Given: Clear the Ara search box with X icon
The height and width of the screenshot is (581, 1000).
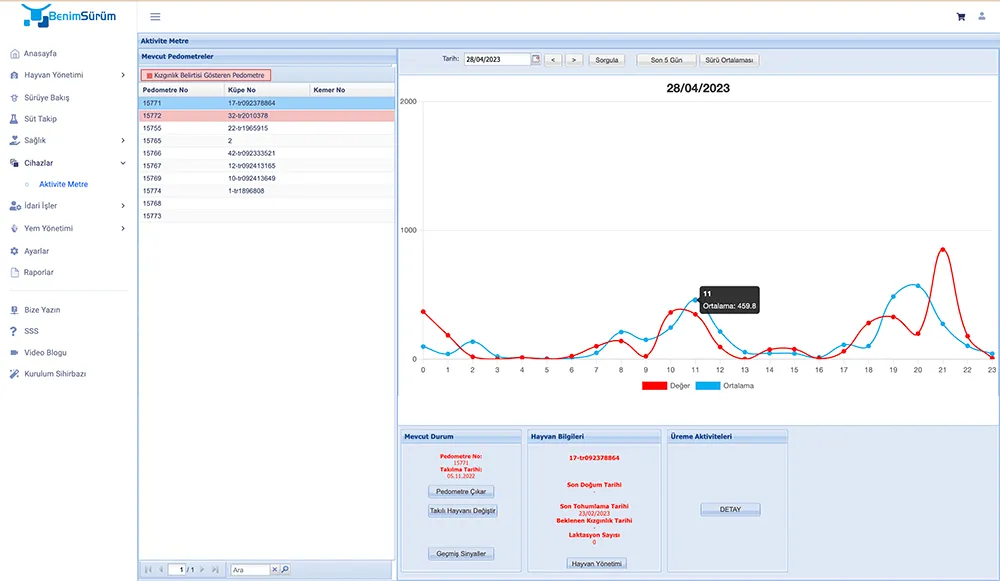Looking at the screenshot, I should tap(275, 570).
